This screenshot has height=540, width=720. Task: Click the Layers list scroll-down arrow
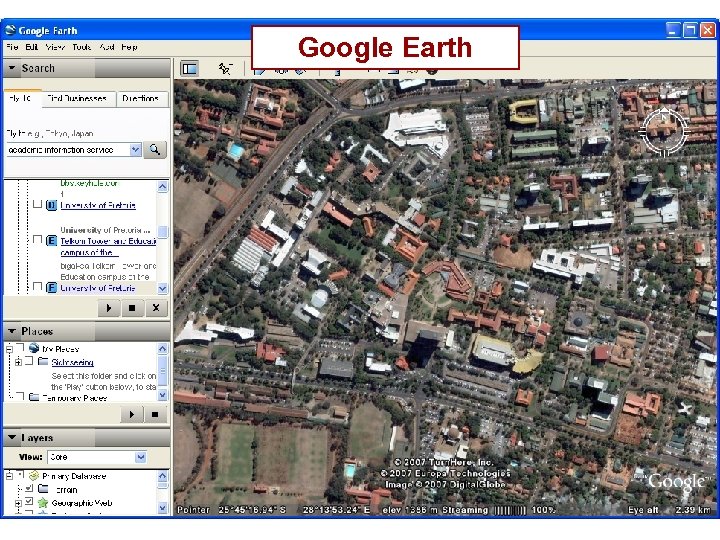pyautogui.click(x=163, y=508)
